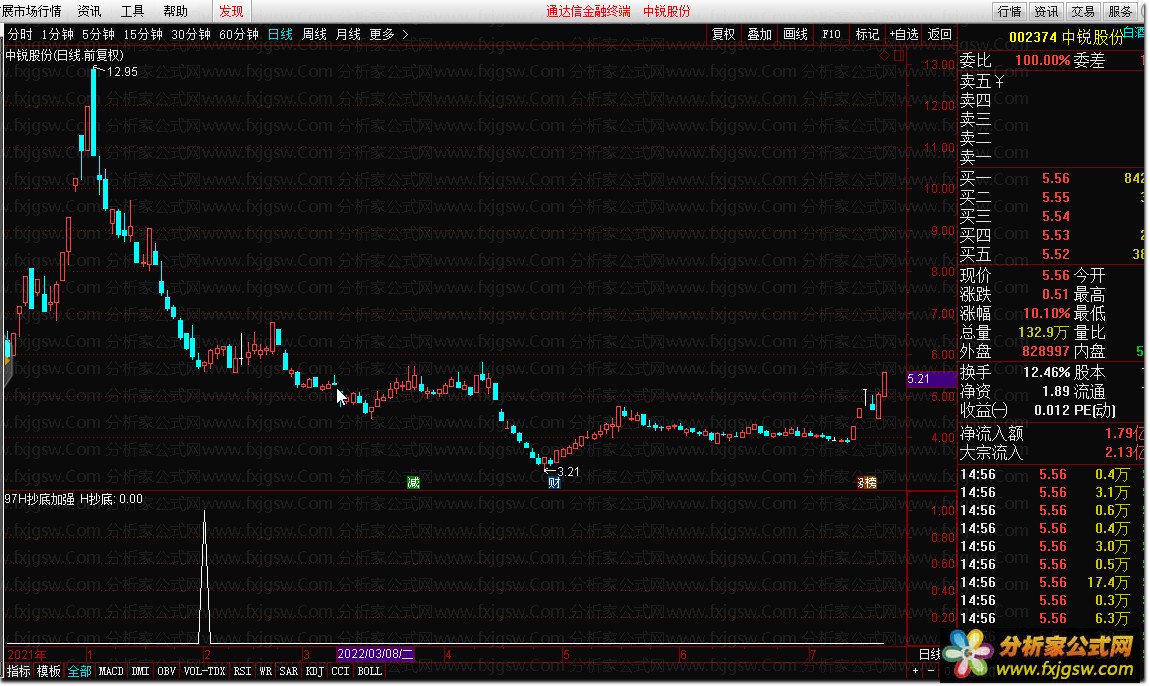Click the 中锐股份(日线 前复权) chart title

(x=65, y=55)
